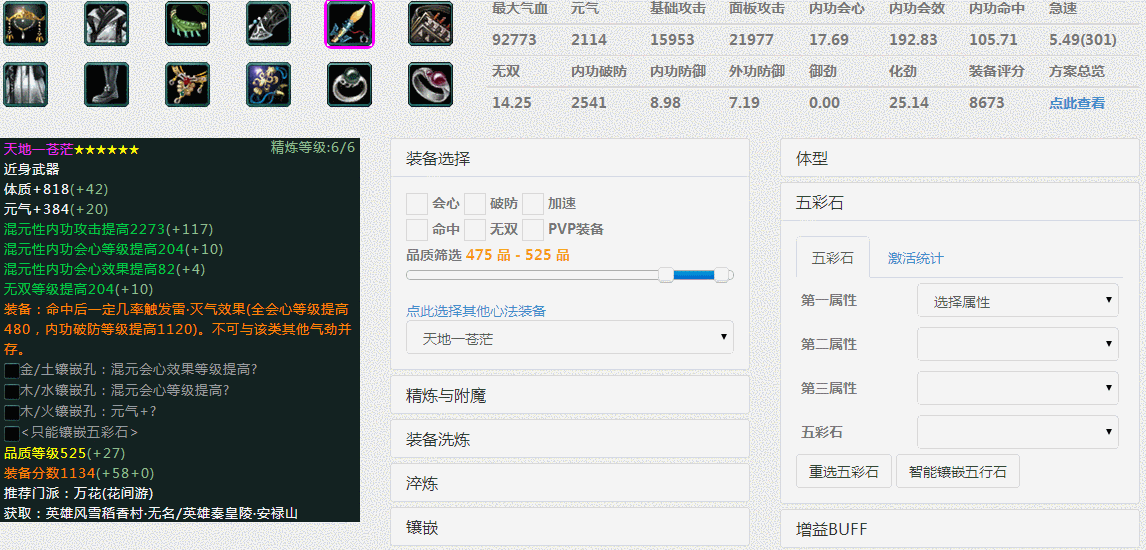Select the hidden weapon box slot
The image size is (1146, 550).
(430, 23)
